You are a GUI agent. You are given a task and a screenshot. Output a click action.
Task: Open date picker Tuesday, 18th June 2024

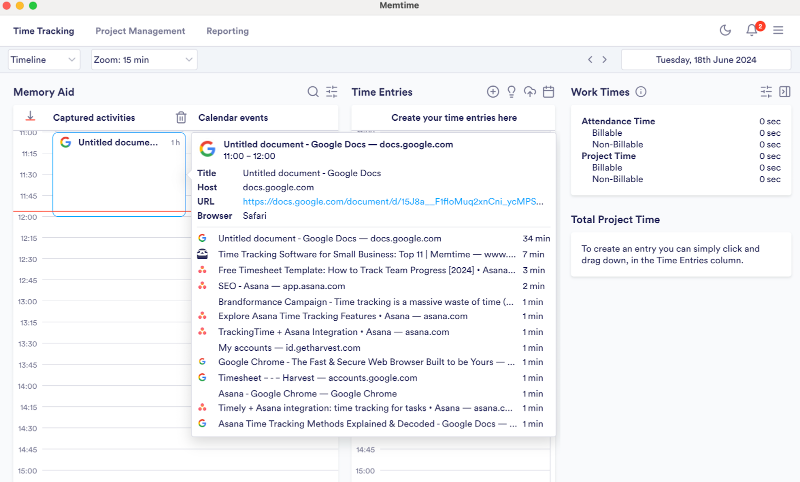pos(706,60)
